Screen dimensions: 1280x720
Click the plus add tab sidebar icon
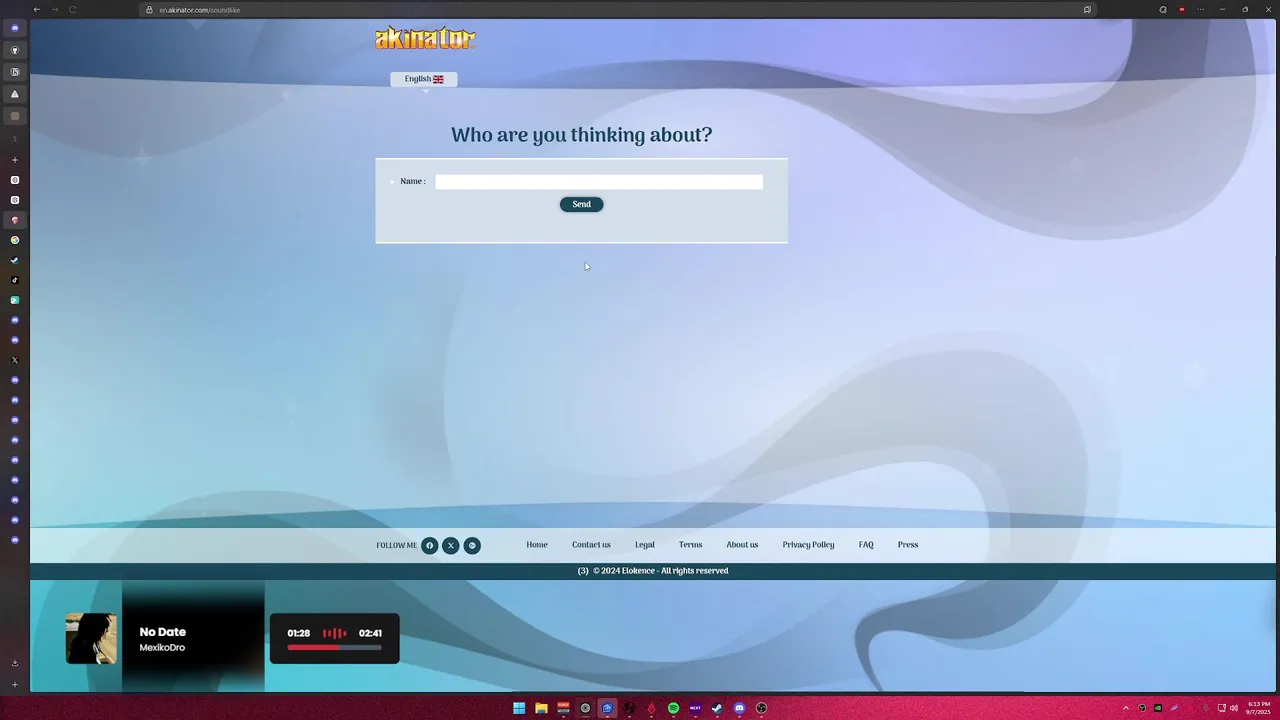point(15,160)
